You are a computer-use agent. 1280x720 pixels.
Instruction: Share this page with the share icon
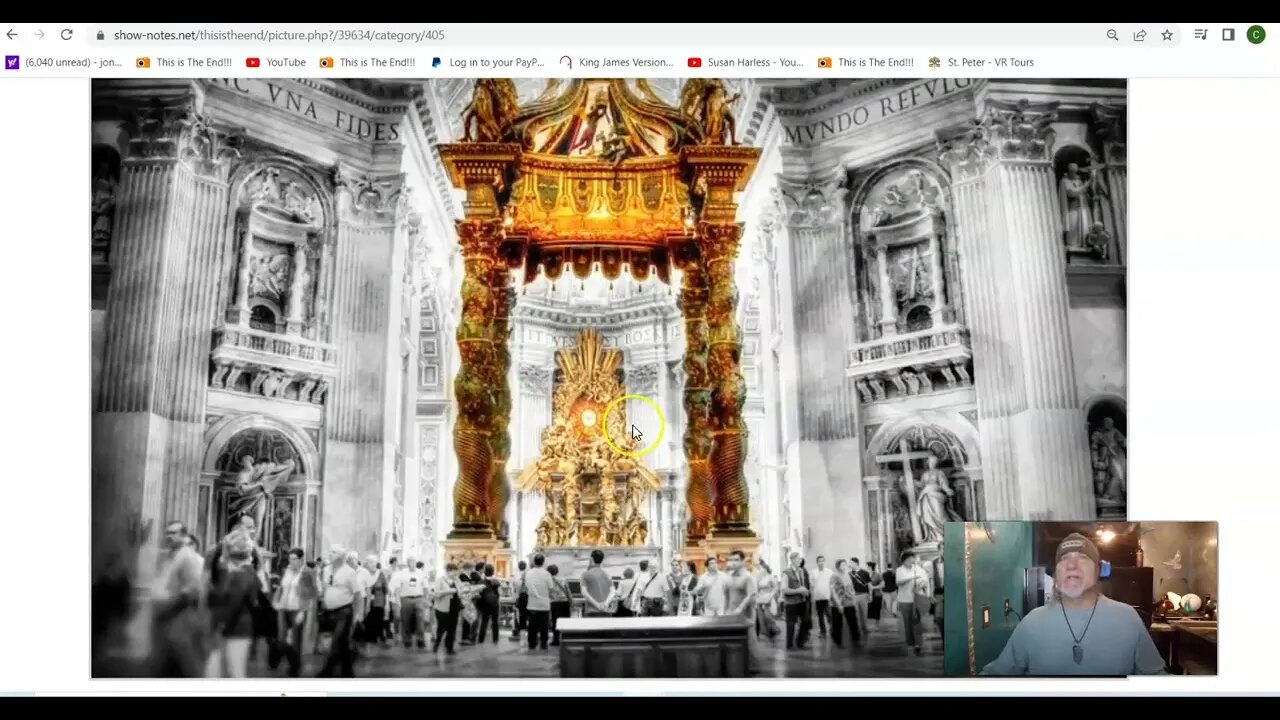coord(1139,35)
